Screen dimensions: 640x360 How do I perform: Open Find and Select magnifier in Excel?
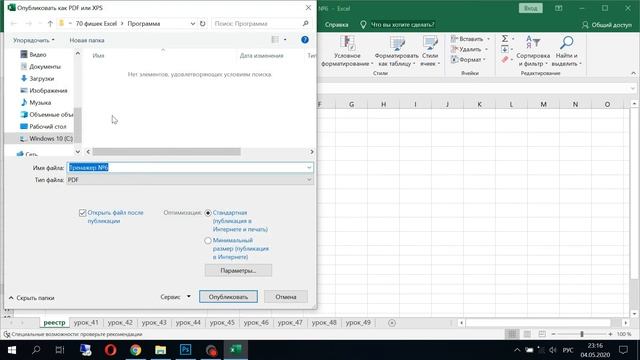[566, 51]
